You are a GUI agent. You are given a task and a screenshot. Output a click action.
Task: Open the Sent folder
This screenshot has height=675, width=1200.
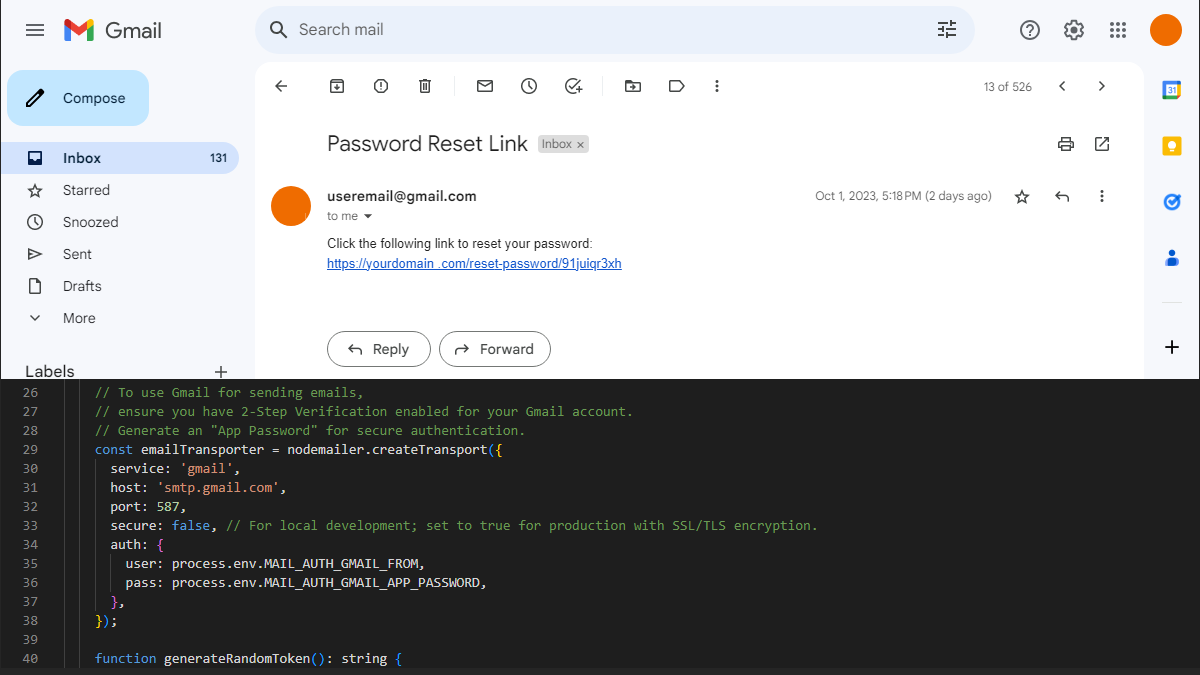coord(77,254)
